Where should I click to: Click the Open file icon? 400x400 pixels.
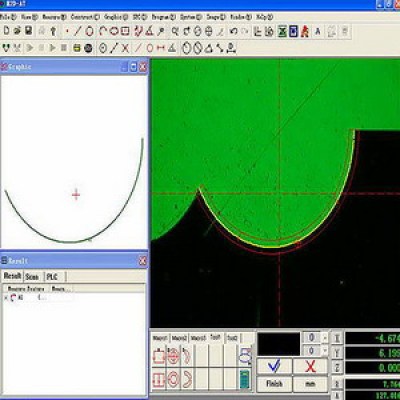[17, 31]
